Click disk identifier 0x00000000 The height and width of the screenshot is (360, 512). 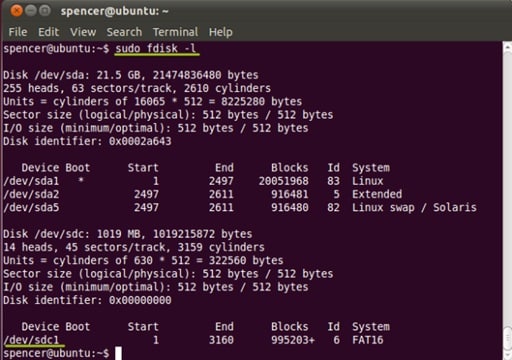pyautogui.click(x=140, y=300)
